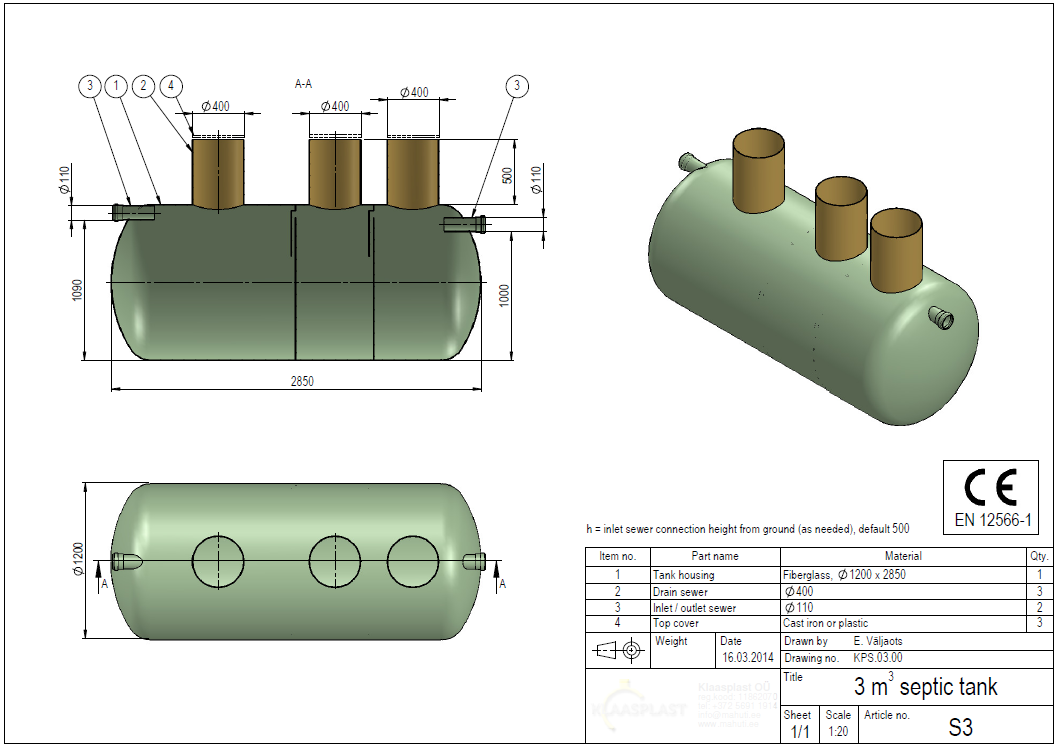Select the 1090 height dimension
1056x749 pixels.
click(78, 289)
